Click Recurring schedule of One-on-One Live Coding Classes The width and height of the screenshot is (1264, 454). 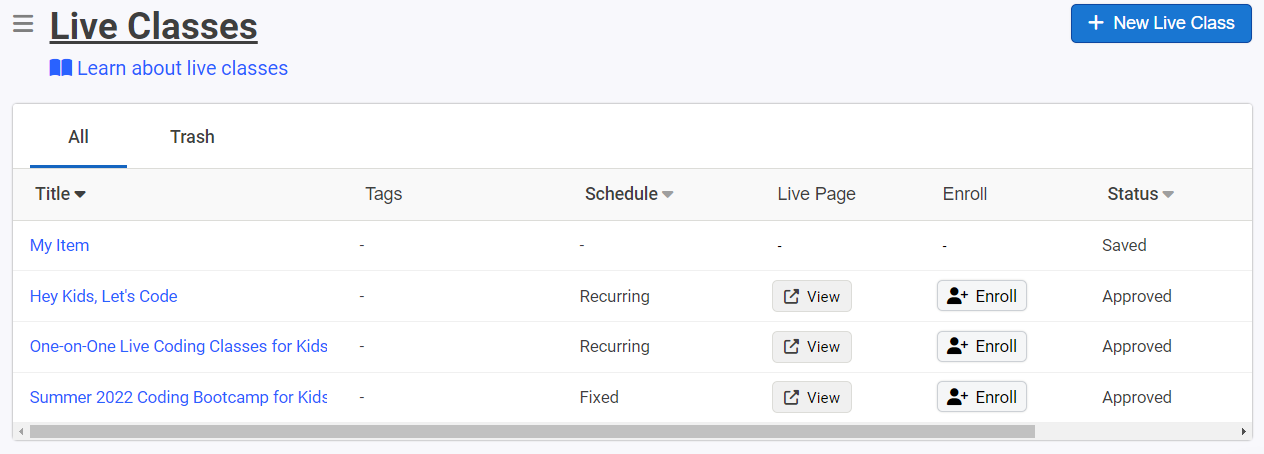point(615,346)
